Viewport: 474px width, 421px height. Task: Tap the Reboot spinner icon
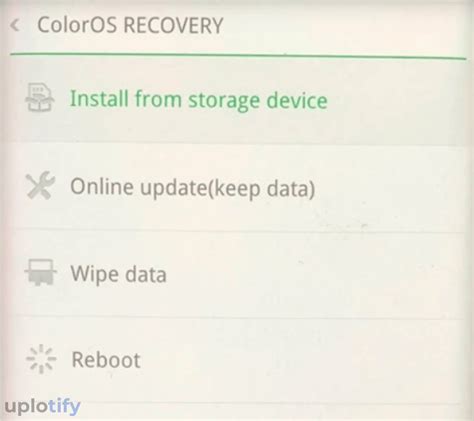tap(41, 359)
